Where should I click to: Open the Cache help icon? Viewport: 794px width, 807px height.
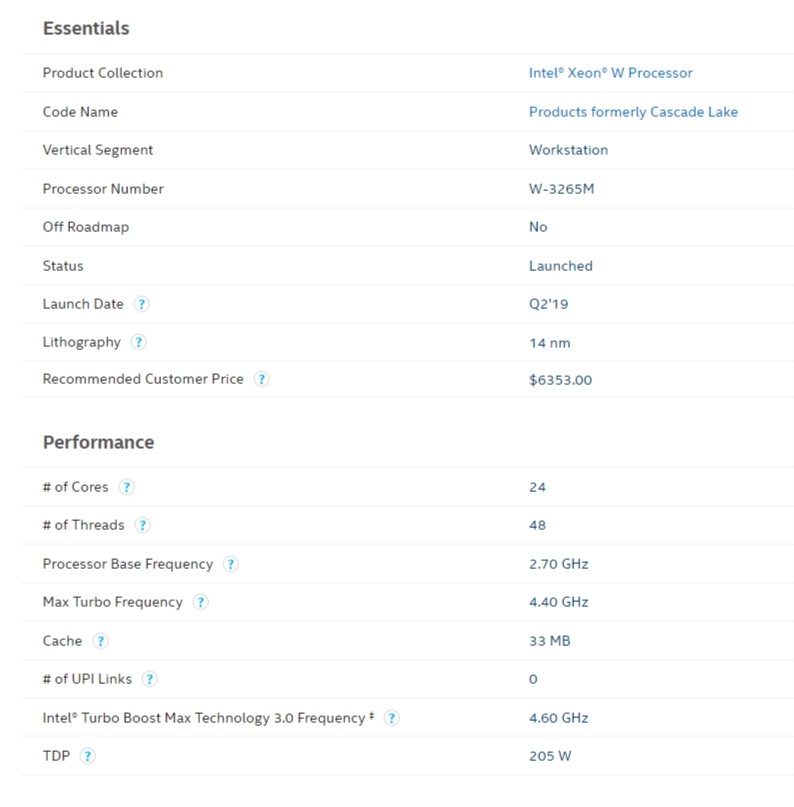tap(100, 641)
